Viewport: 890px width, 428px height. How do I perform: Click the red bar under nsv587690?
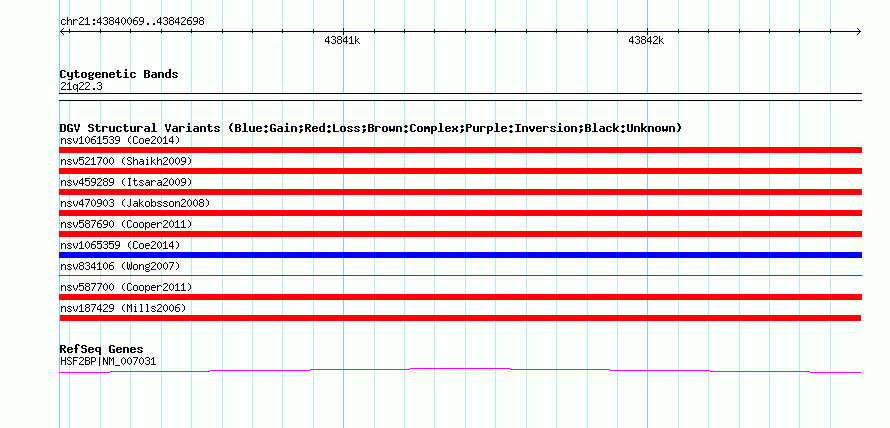[x=460, y=234]
